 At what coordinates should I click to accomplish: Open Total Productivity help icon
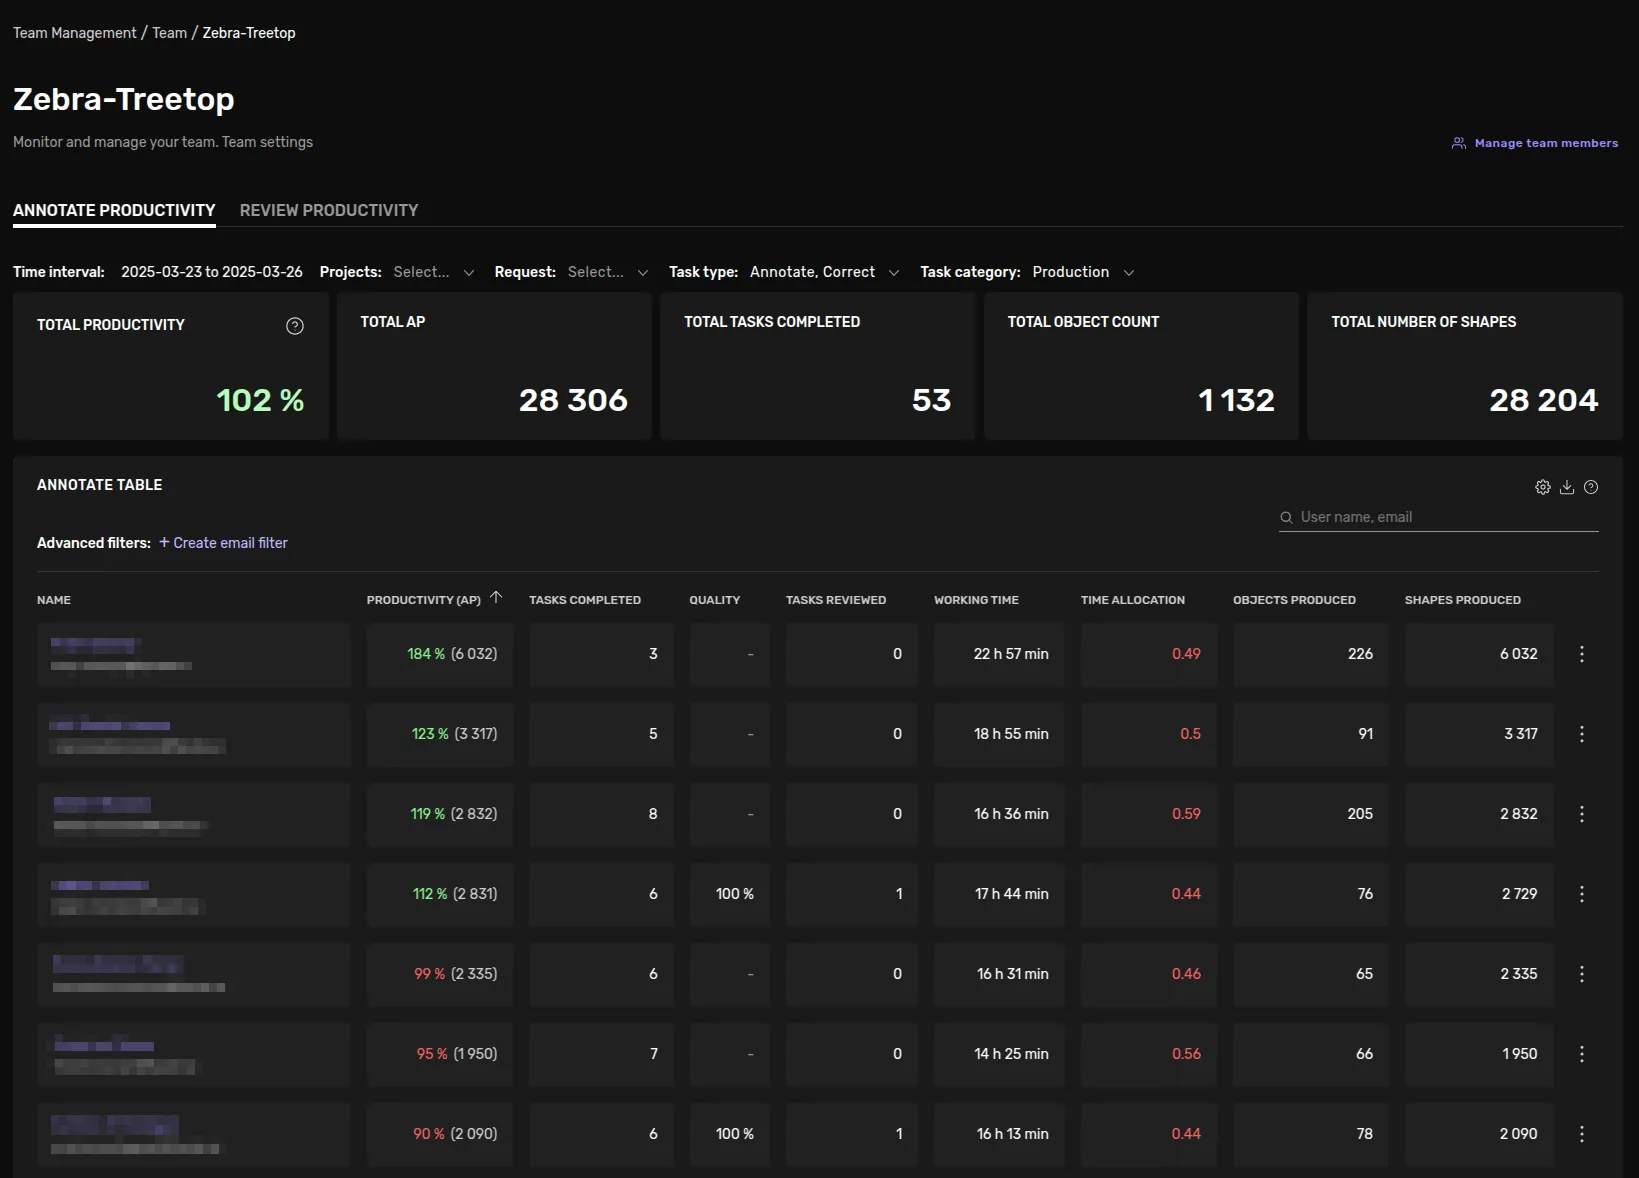(x=295, y=326)
